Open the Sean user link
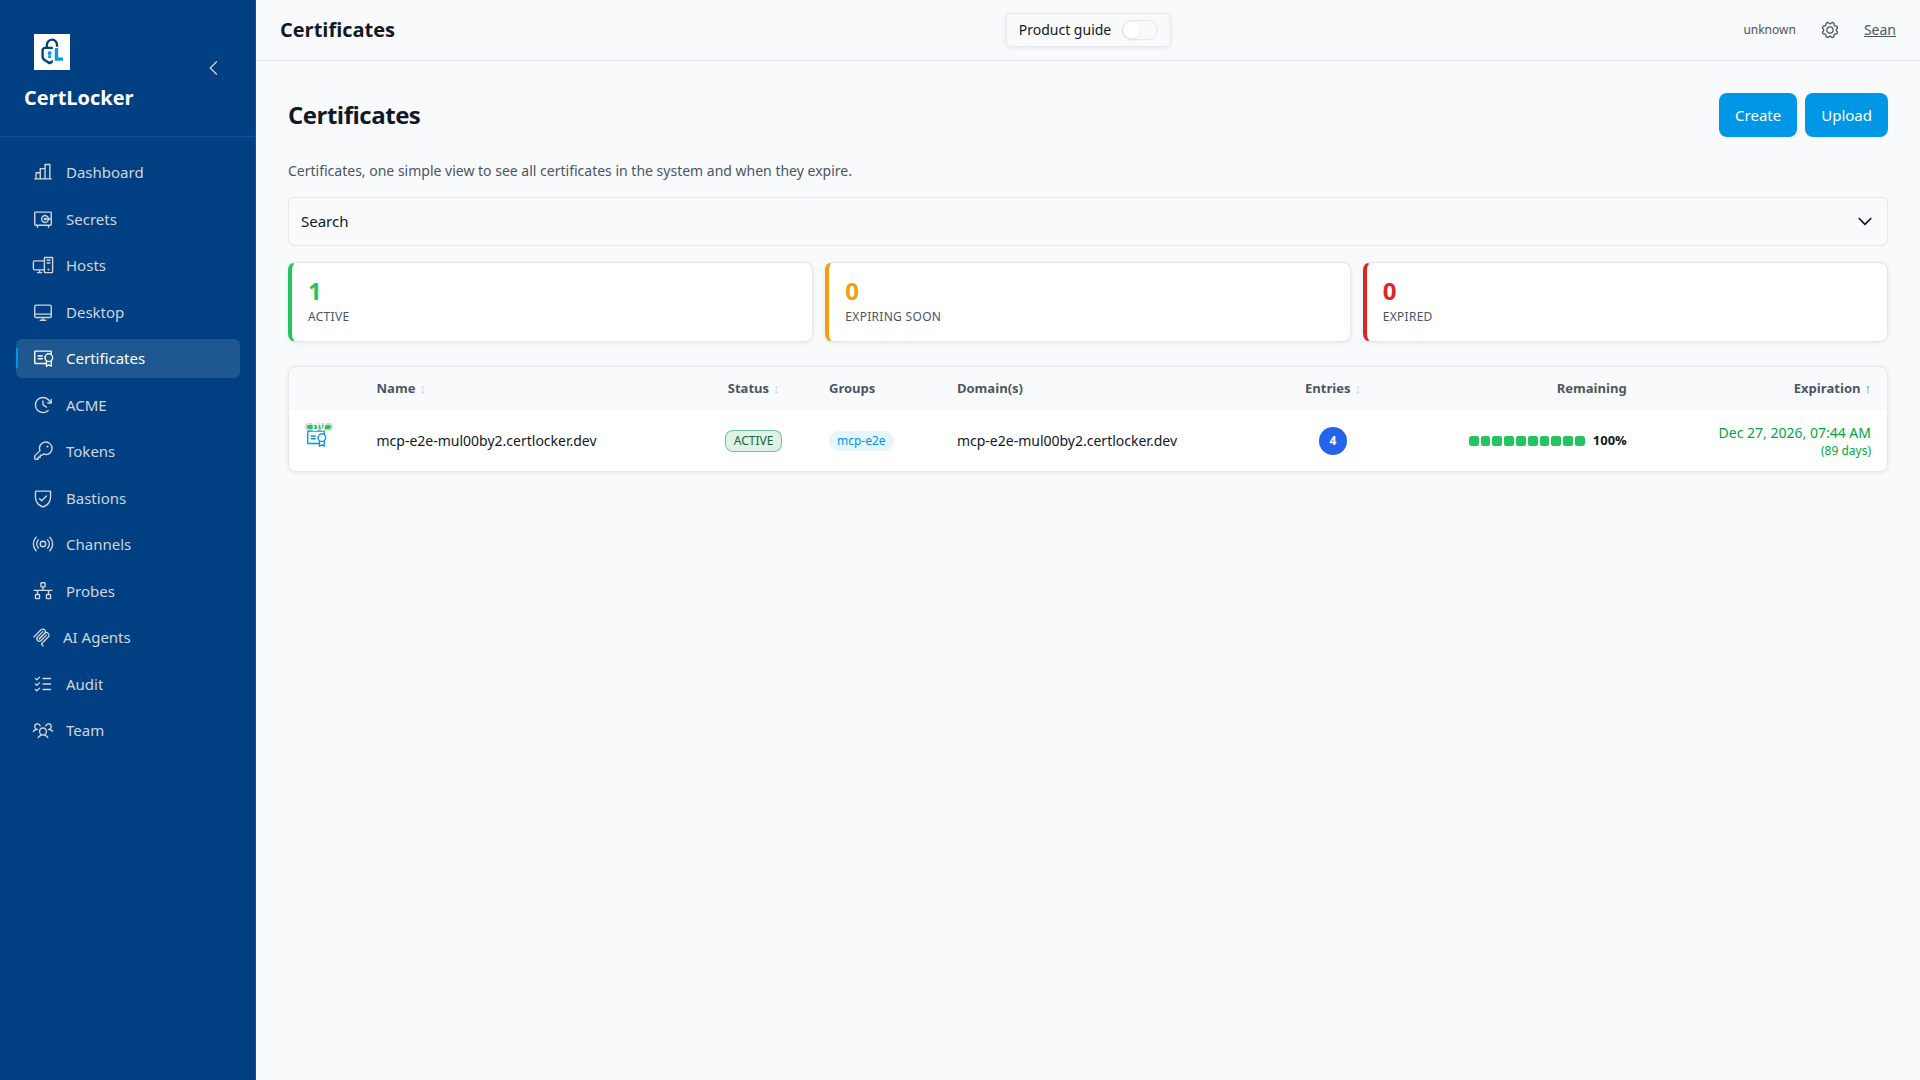Image resolution: width=1920 pixels, height=1080 pixels. coord(1879,30)
